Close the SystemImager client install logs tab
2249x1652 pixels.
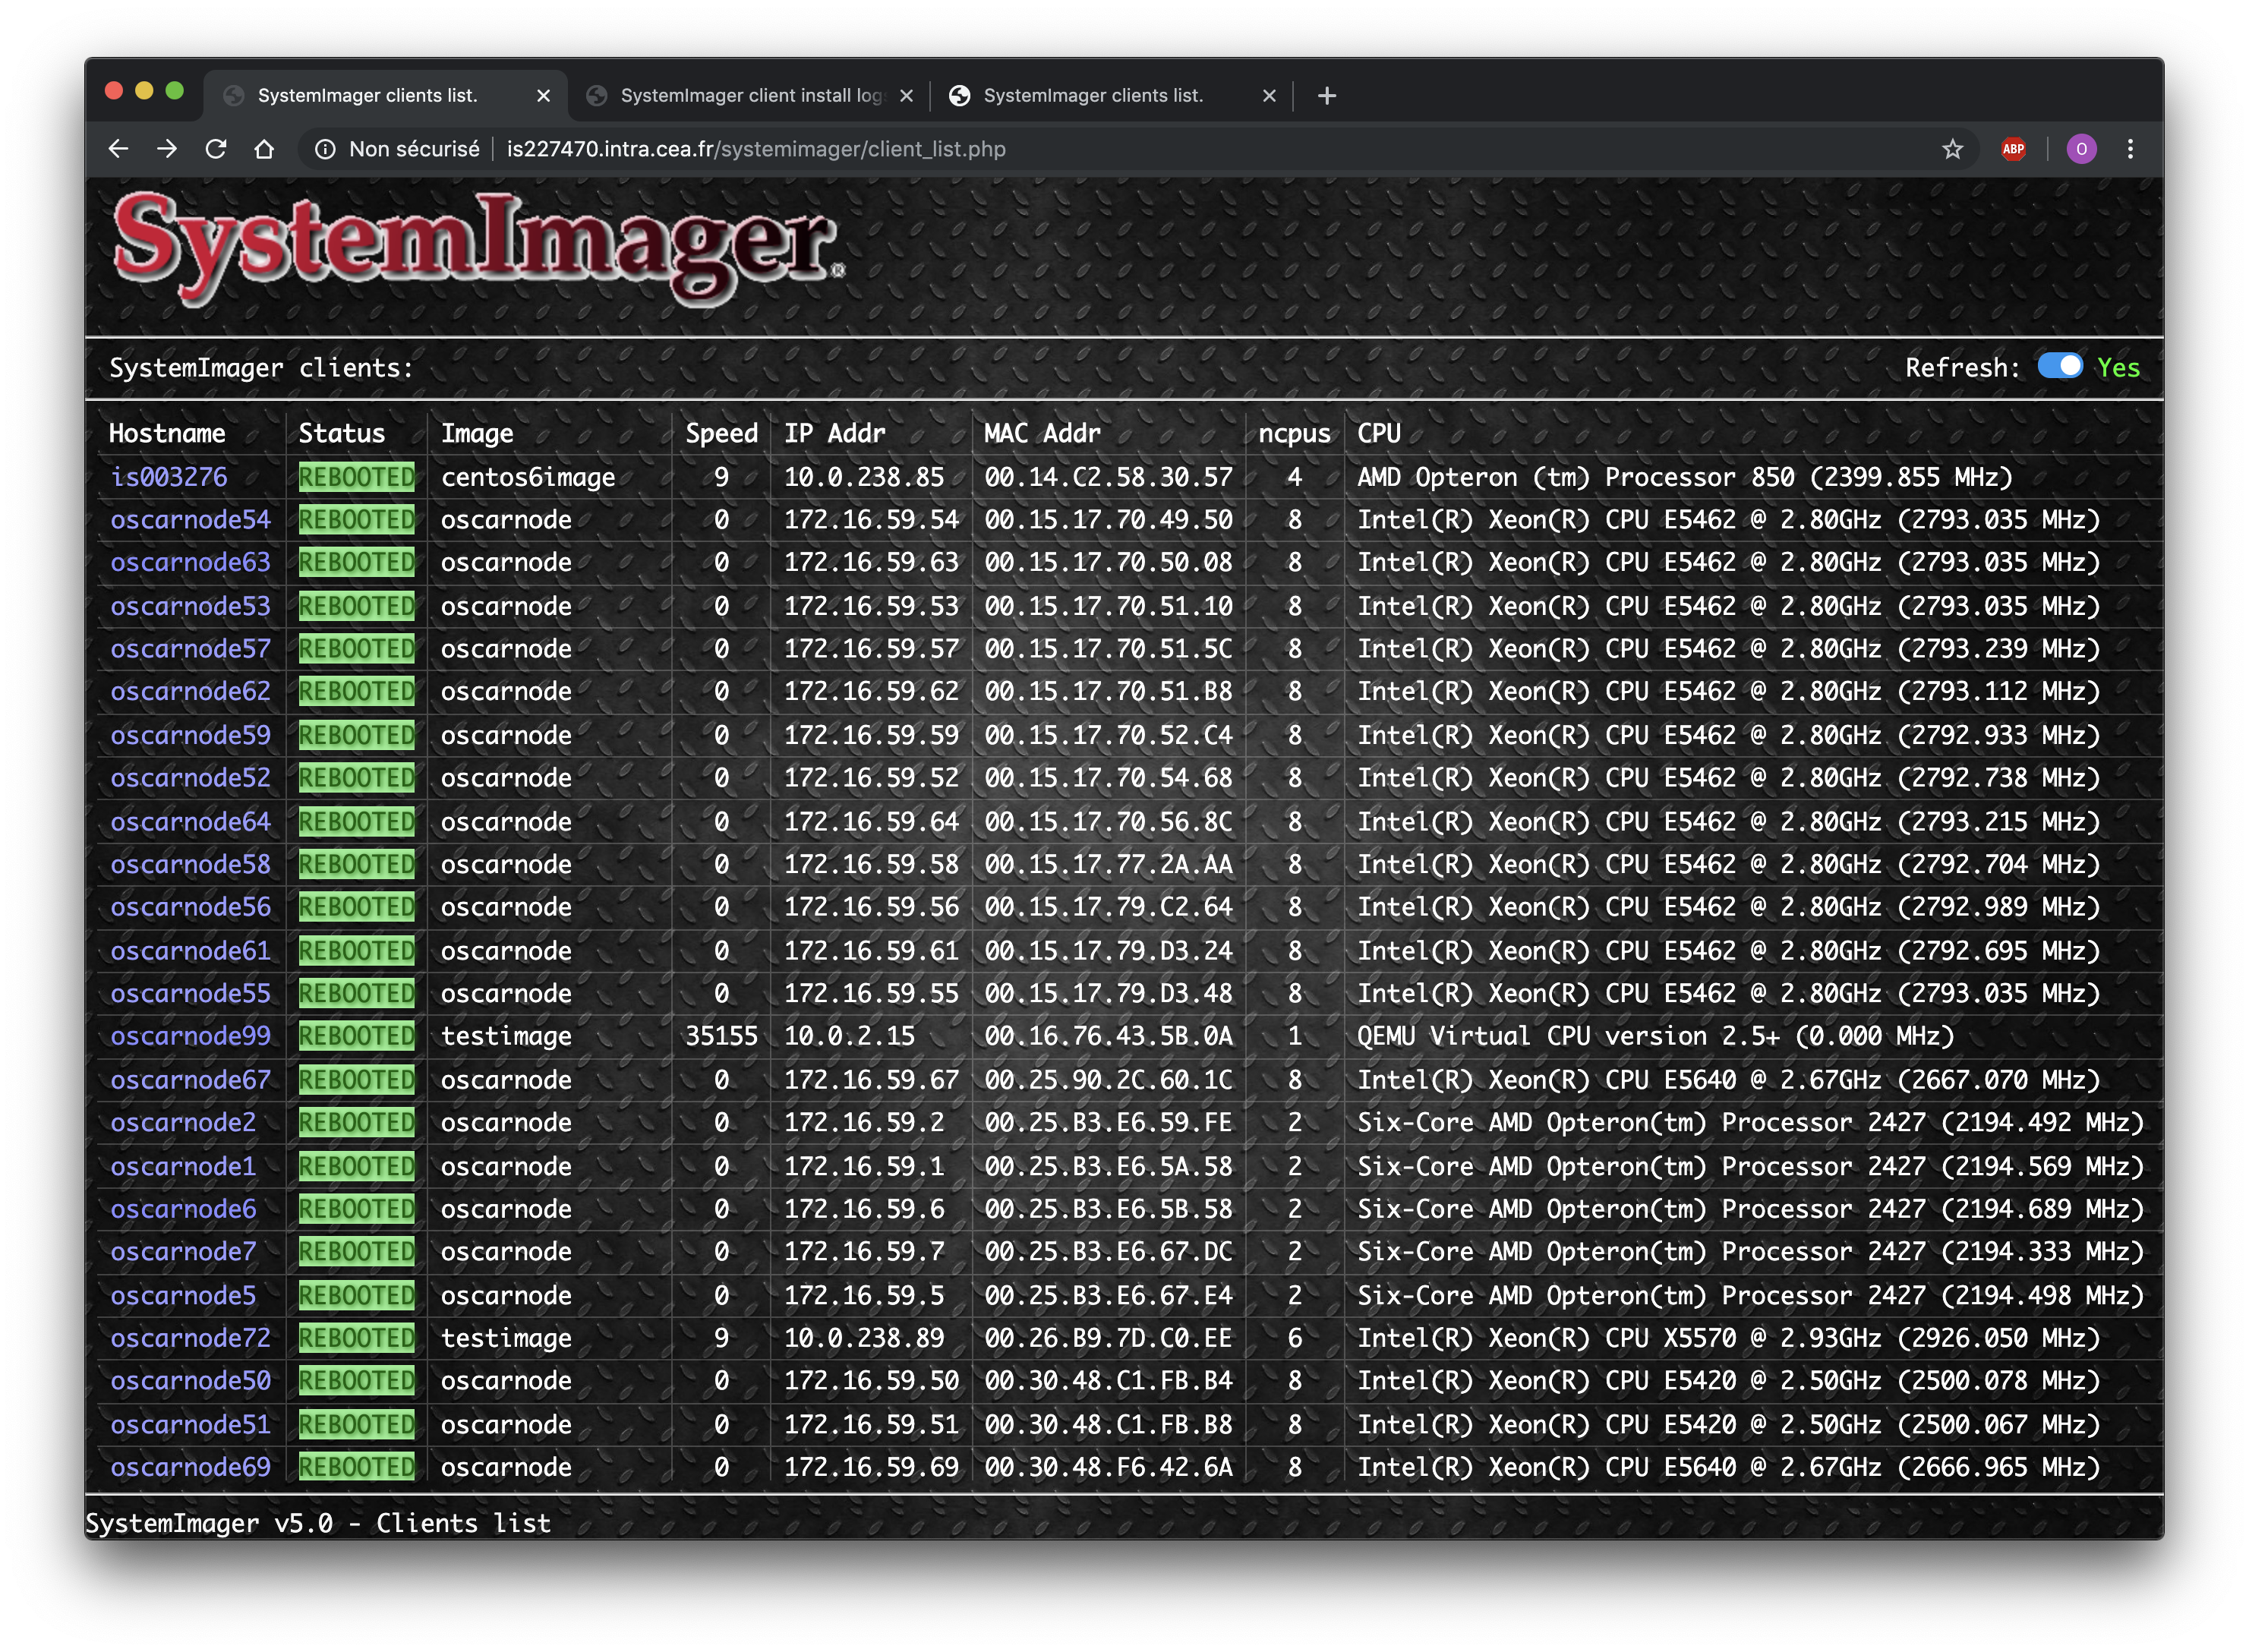pos(906,96)
